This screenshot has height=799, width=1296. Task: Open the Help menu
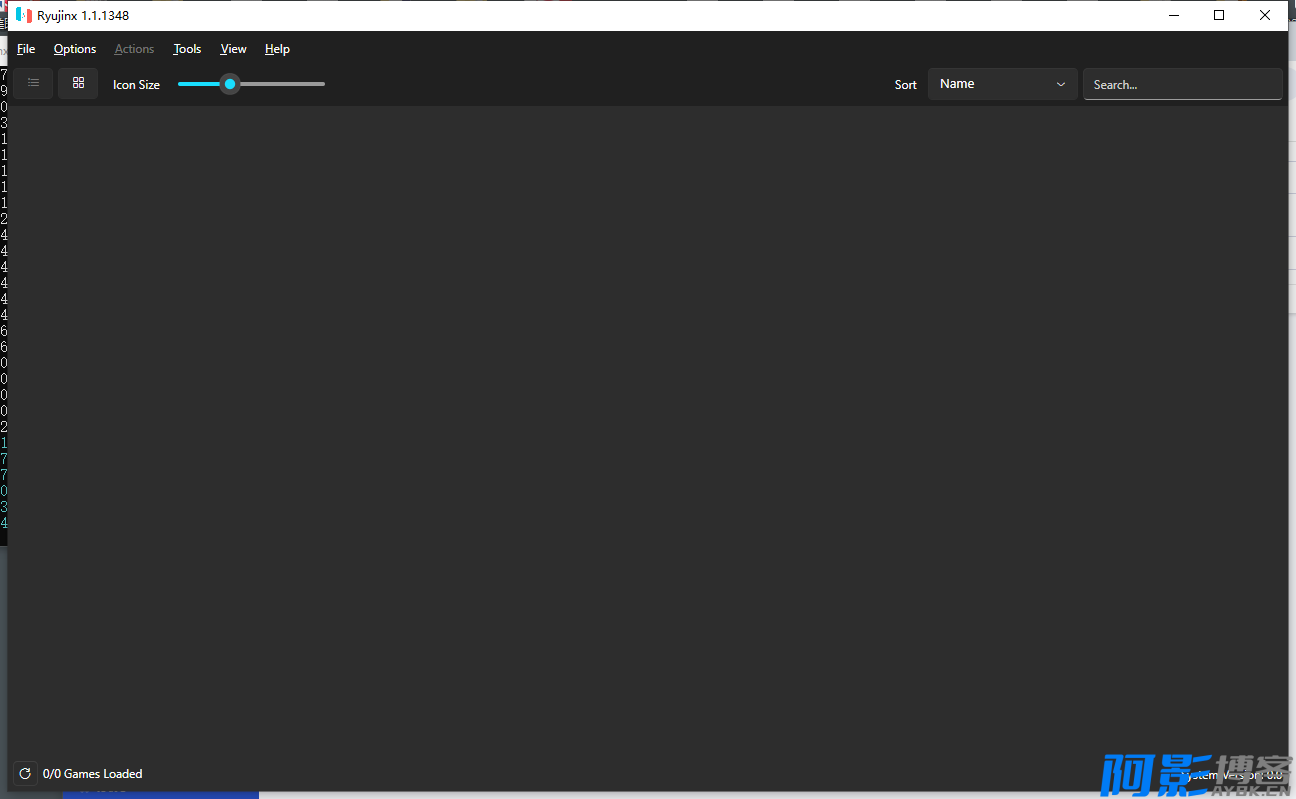click(277, 49)
